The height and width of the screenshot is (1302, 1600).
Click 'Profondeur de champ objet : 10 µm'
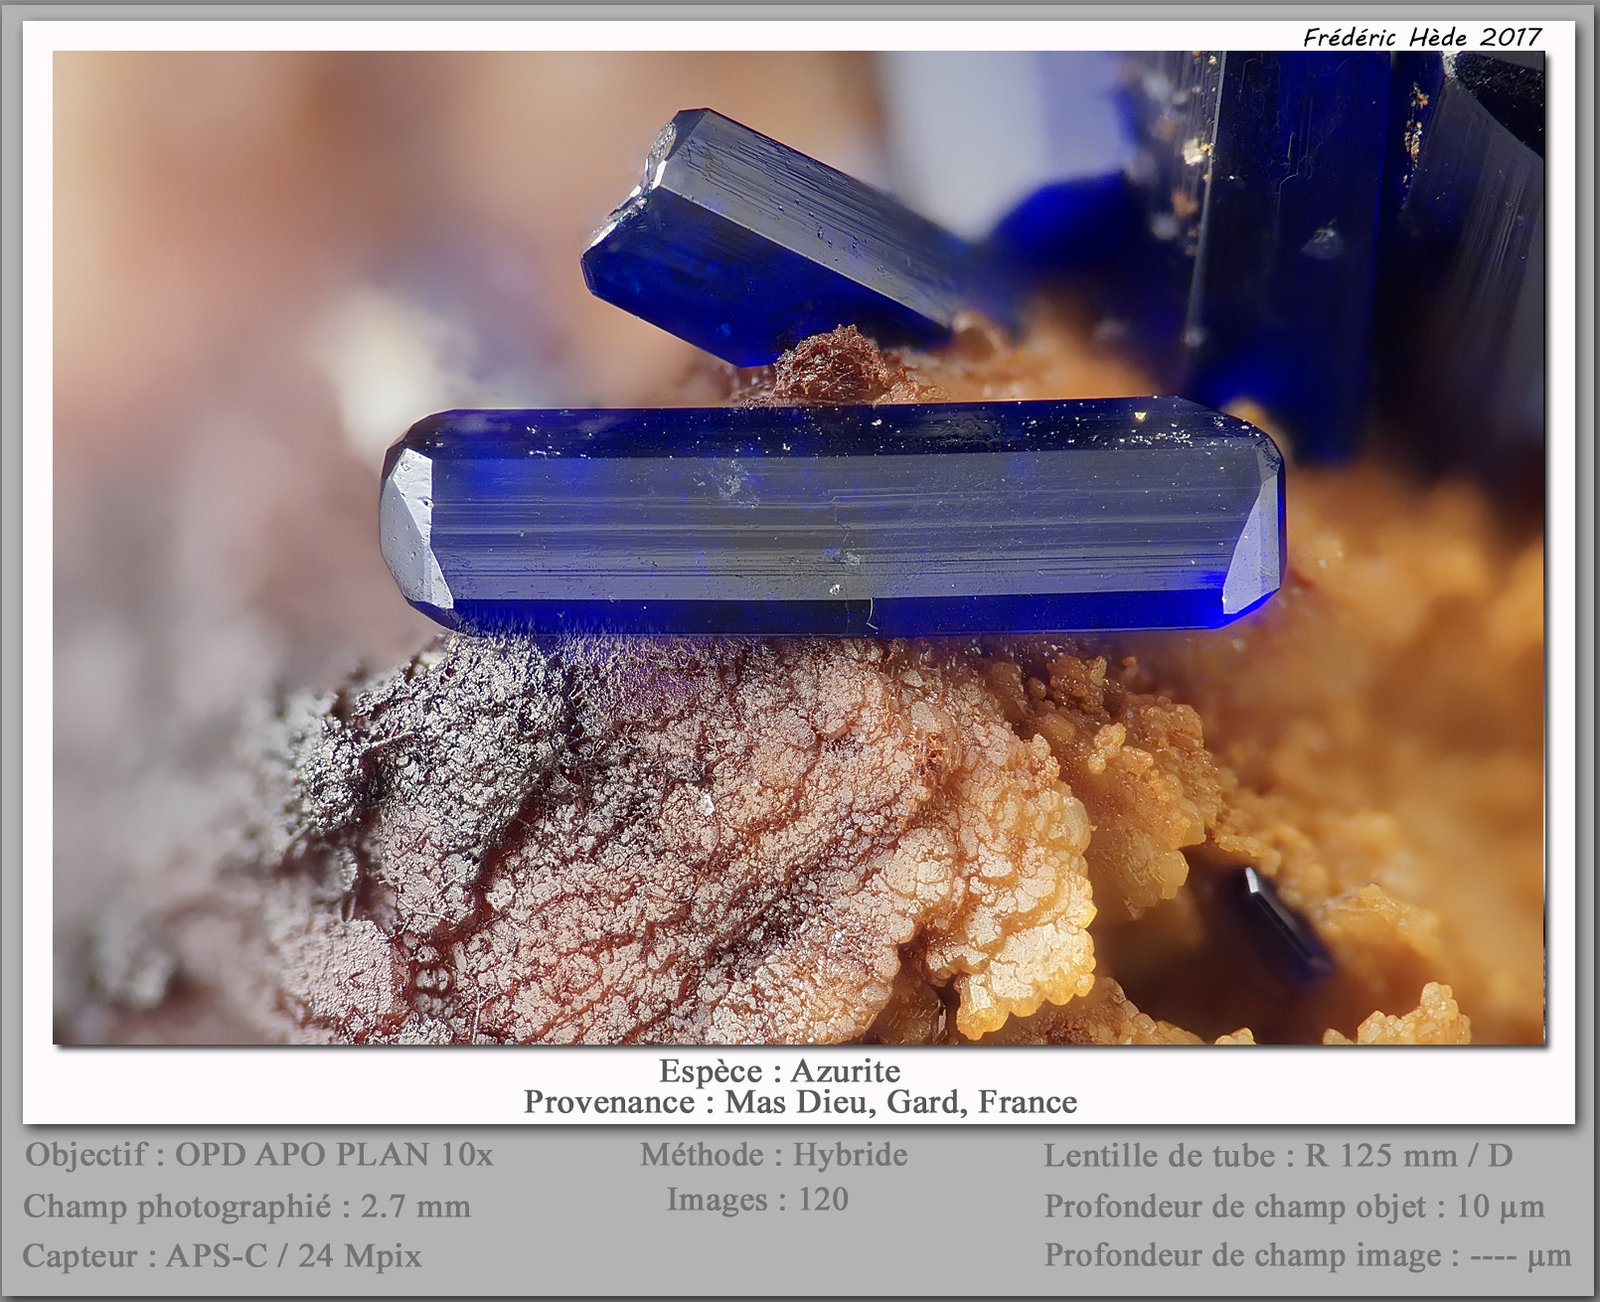(x=1294, y=1206)
